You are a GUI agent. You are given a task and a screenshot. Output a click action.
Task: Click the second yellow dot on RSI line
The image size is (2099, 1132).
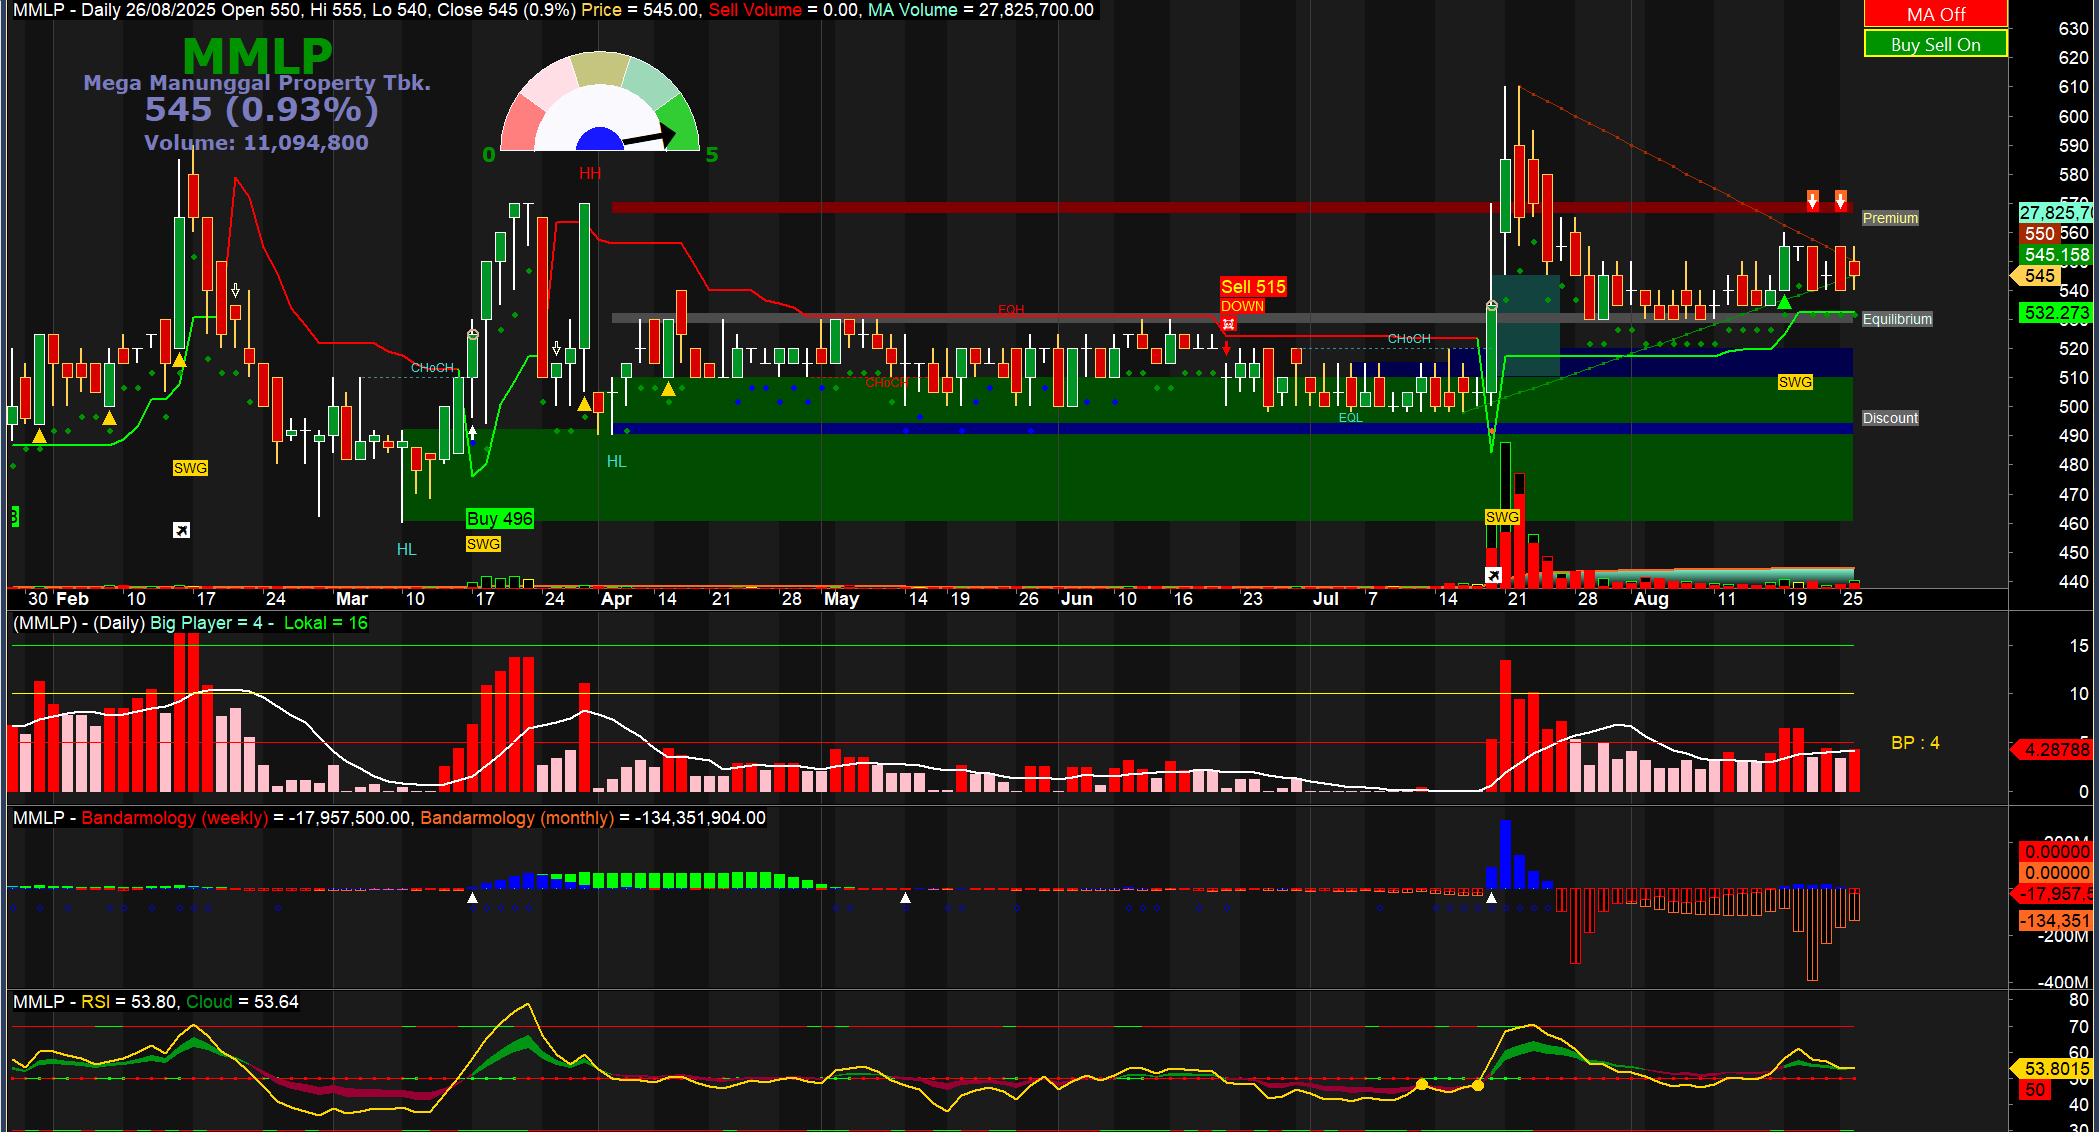[1477, 1085]
